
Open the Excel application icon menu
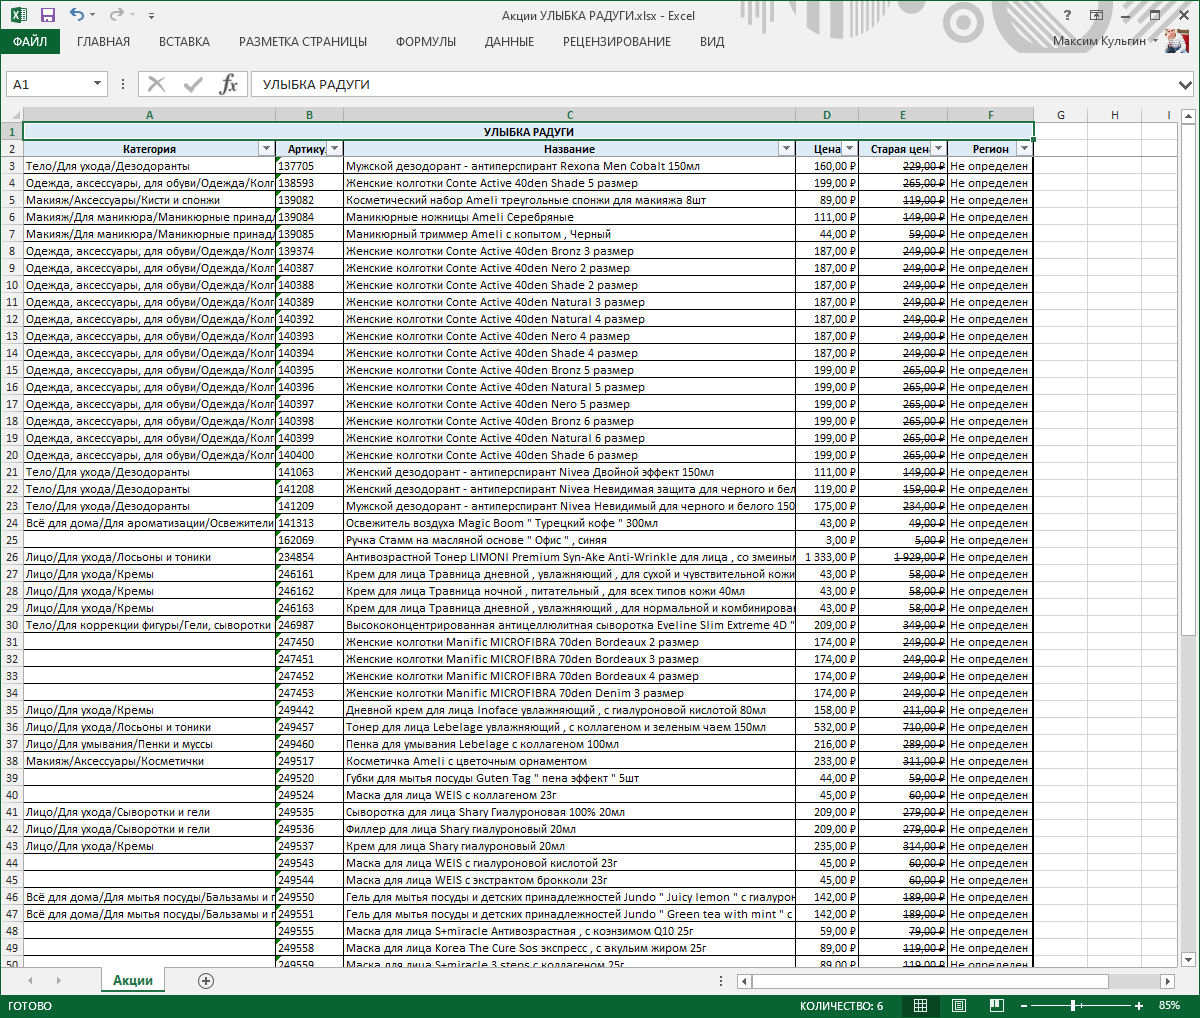19,15
